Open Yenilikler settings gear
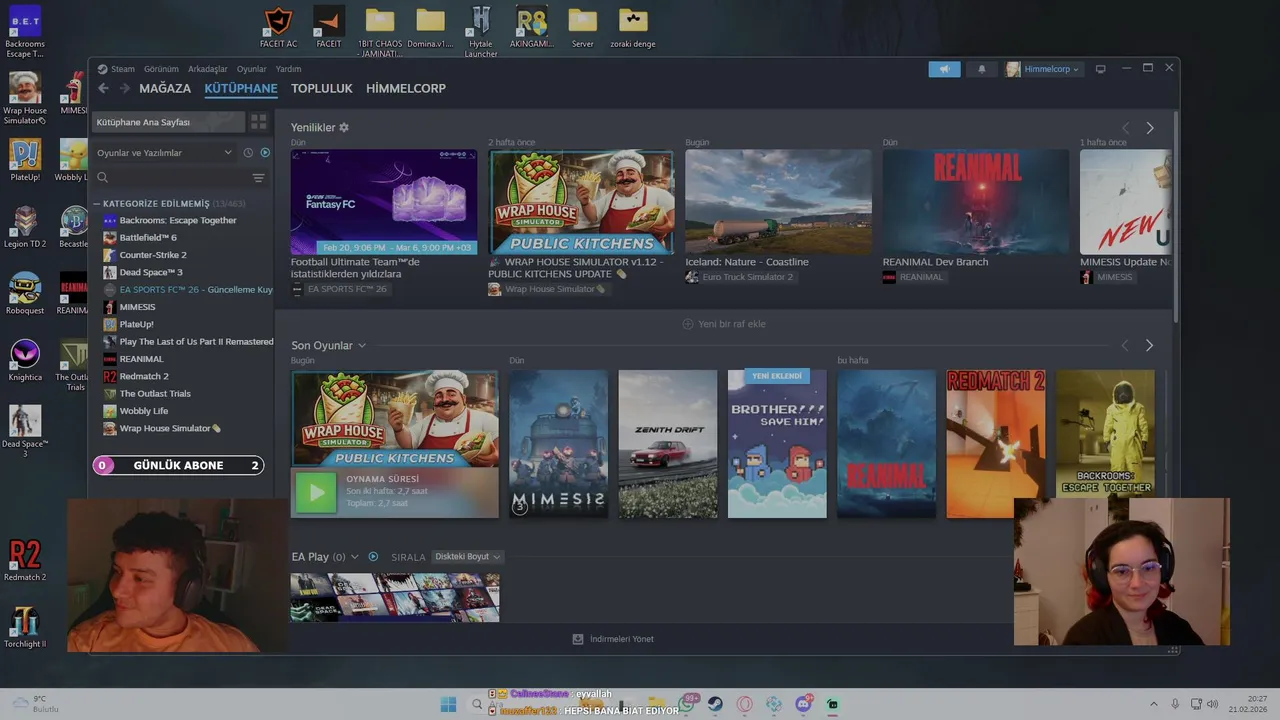This screenshot has width=1280, height=720. 344,127
